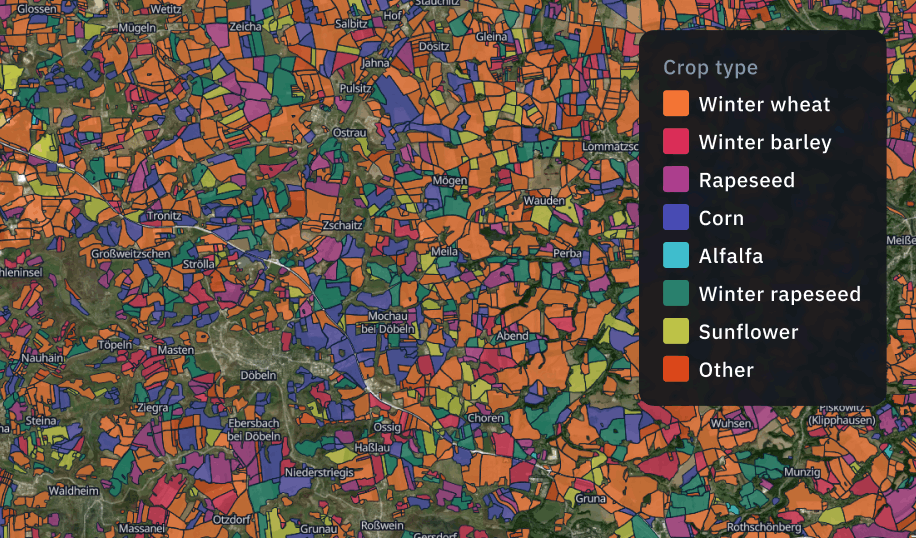
Task: Select the Alfalfa cyan legend swatch
Action: coord(676,256)
